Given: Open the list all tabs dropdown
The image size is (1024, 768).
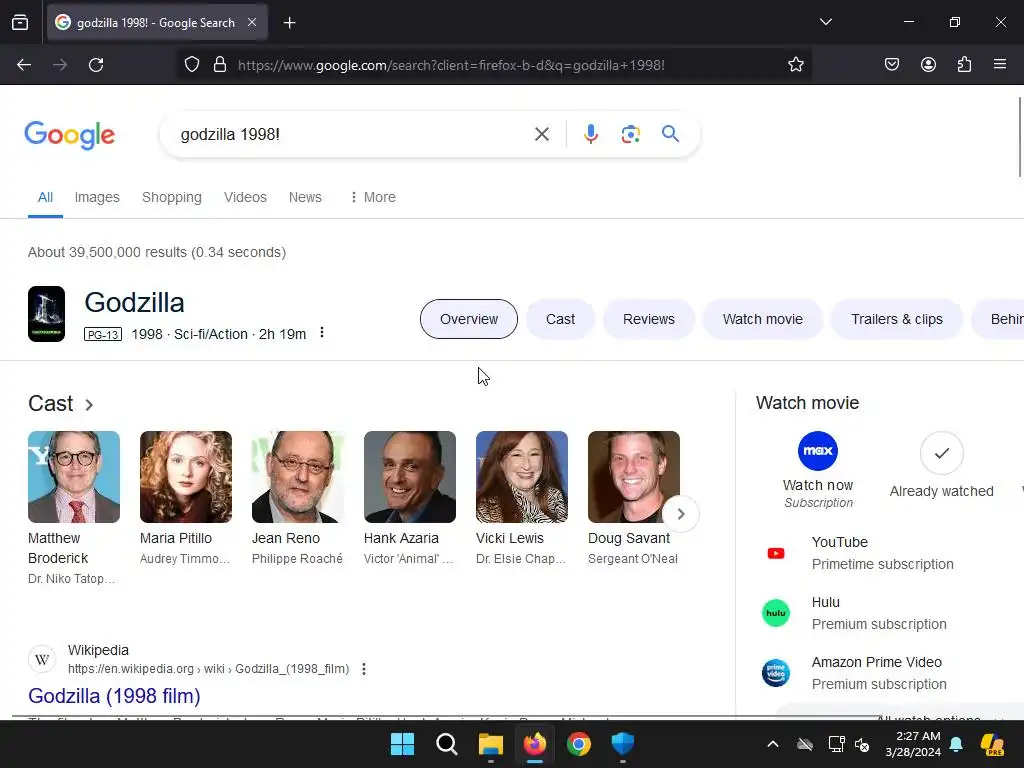Looking at the screenshot, I should click(x=825, y=22).
